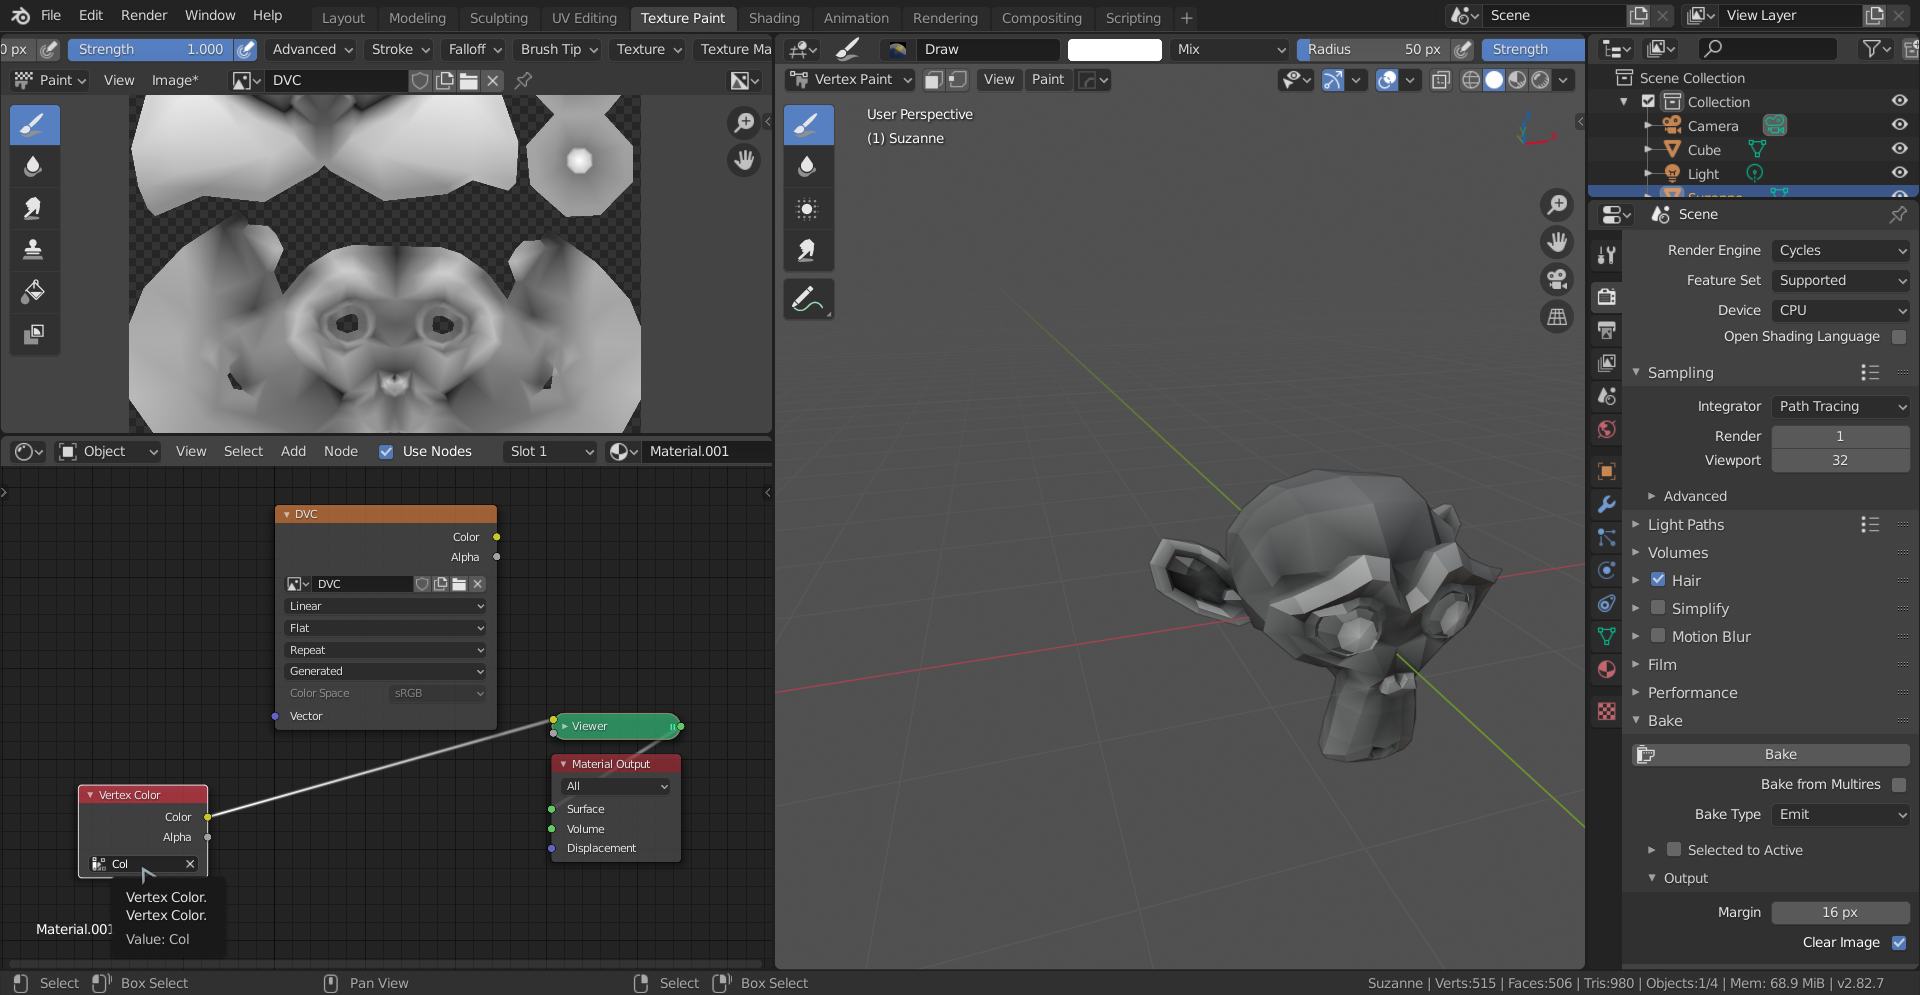Select the Draw brush in the image editor
The height and width of the screenshot is (995, 1920).
(34, 126)
